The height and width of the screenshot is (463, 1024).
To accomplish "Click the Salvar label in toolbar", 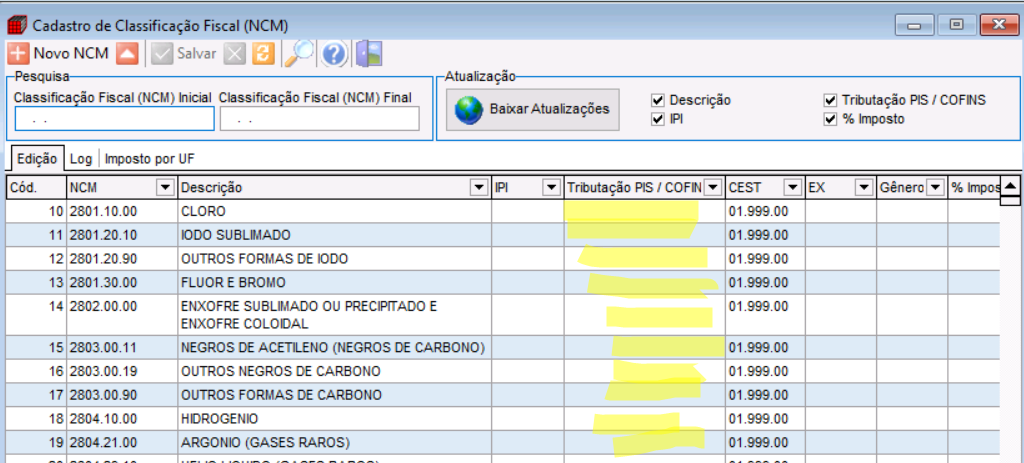I will [197, 54].
